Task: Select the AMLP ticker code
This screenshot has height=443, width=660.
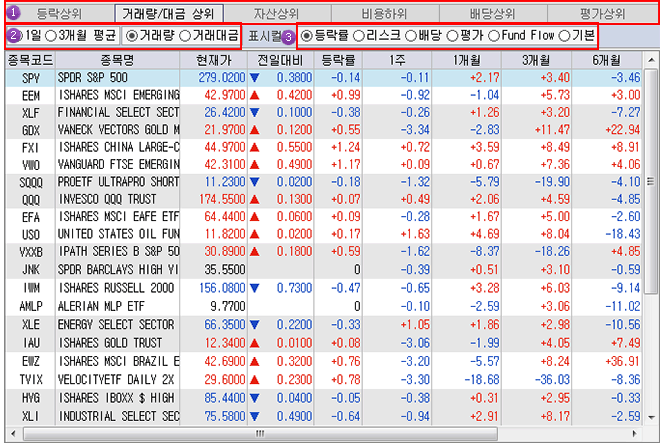Action: click(x=31, y=306)
